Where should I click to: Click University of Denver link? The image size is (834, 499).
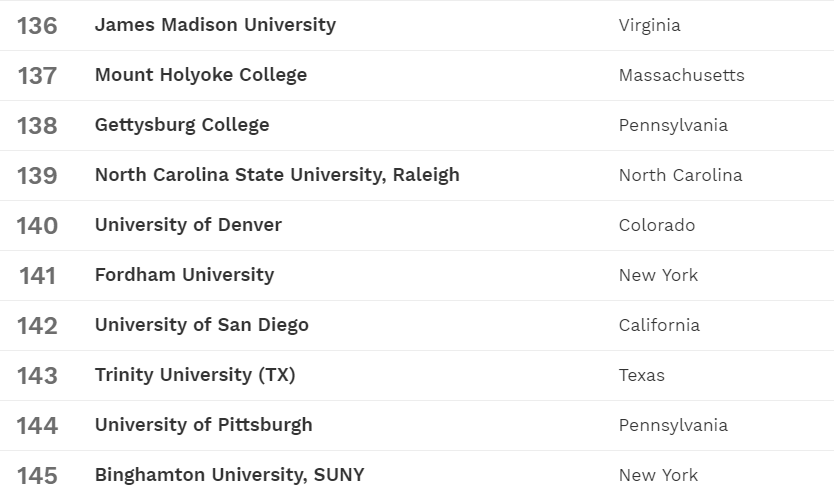(x=188, y=225)
